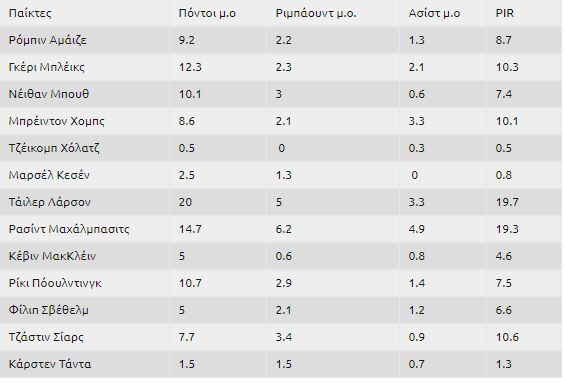Click player name Νέιθαν Μπουθ
The height and width of the screenshot is (389, 565).
click(49, 94)
